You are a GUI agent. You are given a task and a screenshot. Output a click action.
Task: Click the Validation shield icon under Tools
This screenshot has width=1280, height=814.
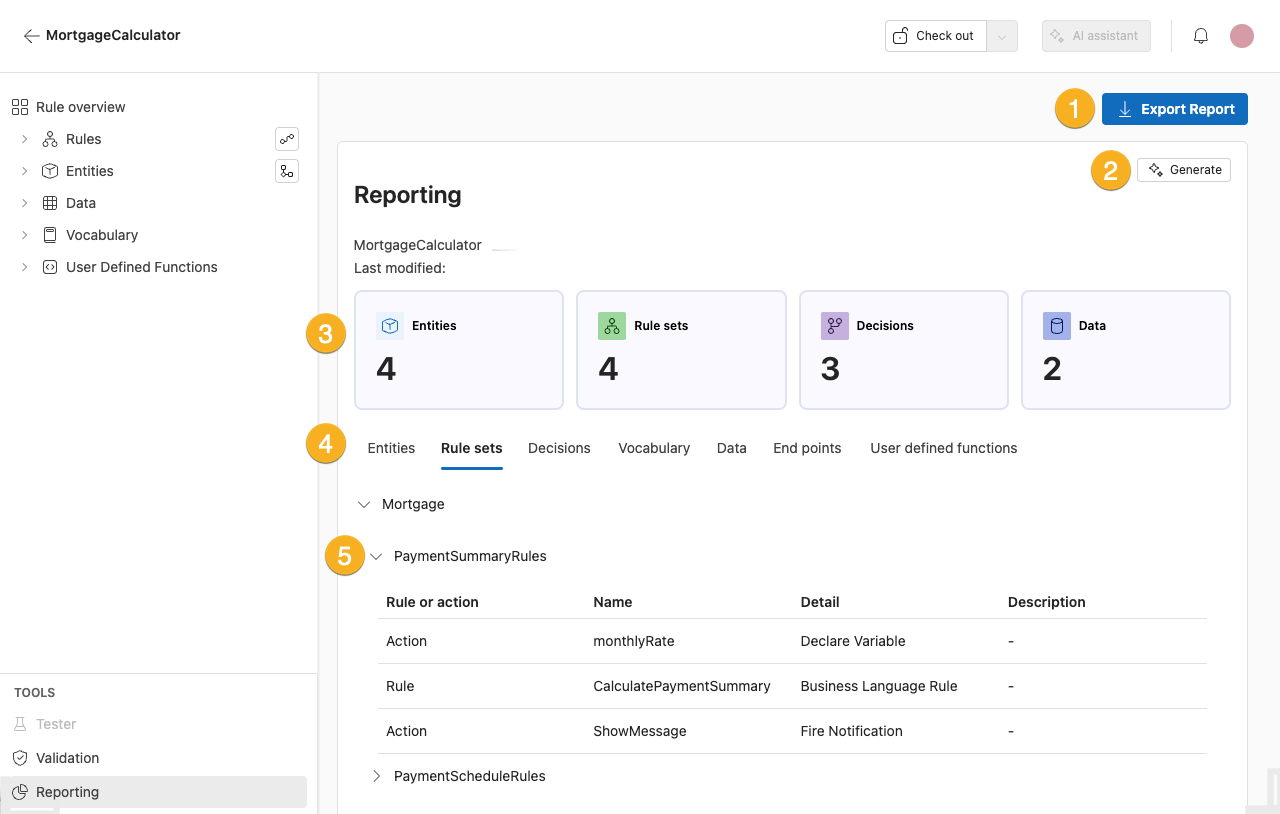20,757
